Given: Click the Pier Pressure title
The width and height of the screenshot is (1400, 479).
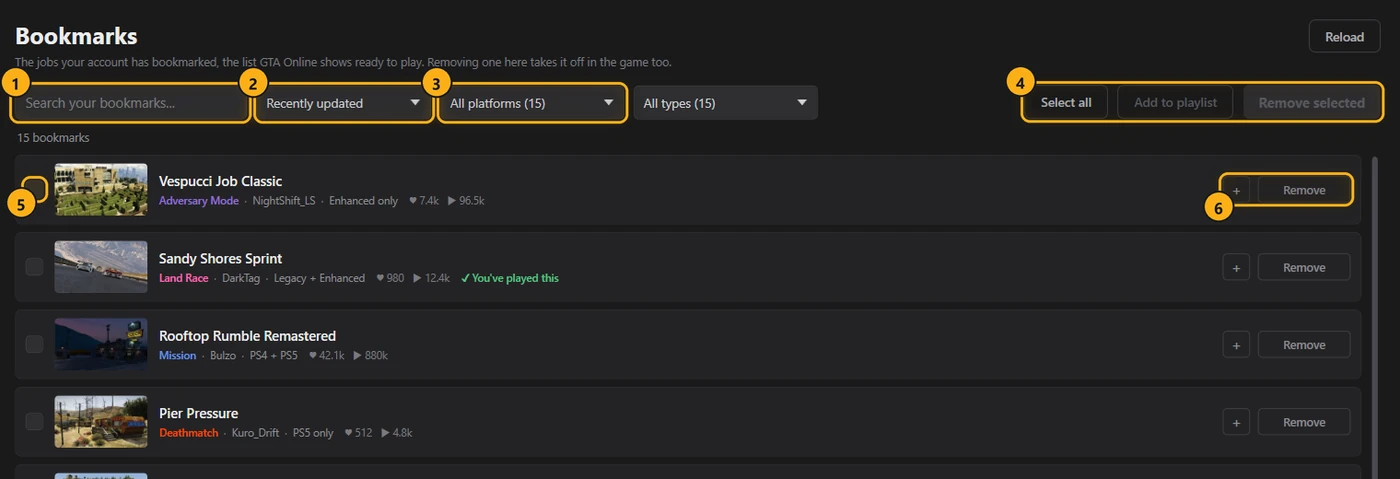Looking at the screenshot, I should [x=198, y=412].
